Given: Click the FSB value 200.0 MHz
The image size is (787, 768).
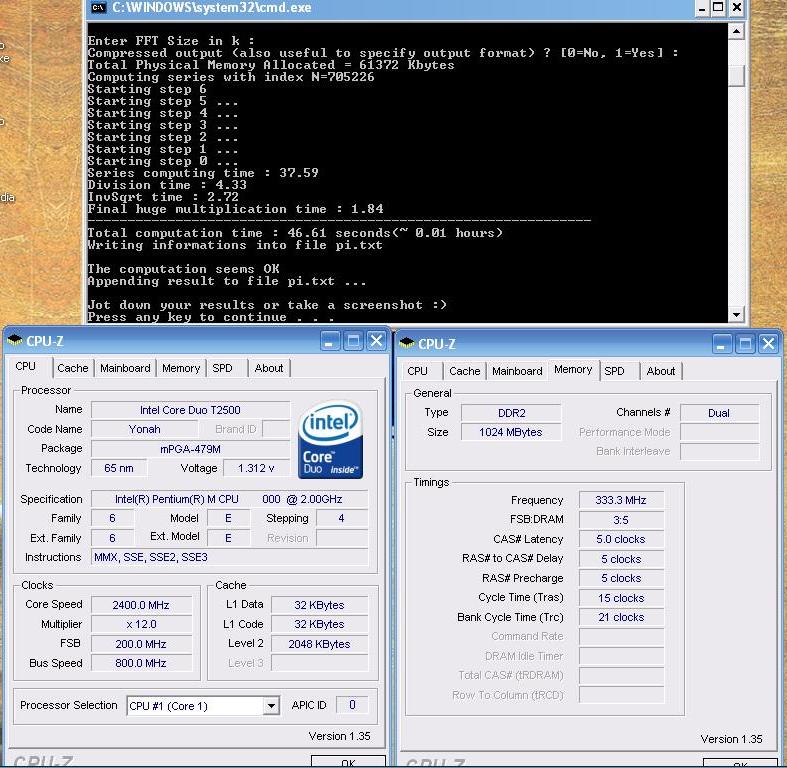Looking at the screenshot, I should (141, 644).
